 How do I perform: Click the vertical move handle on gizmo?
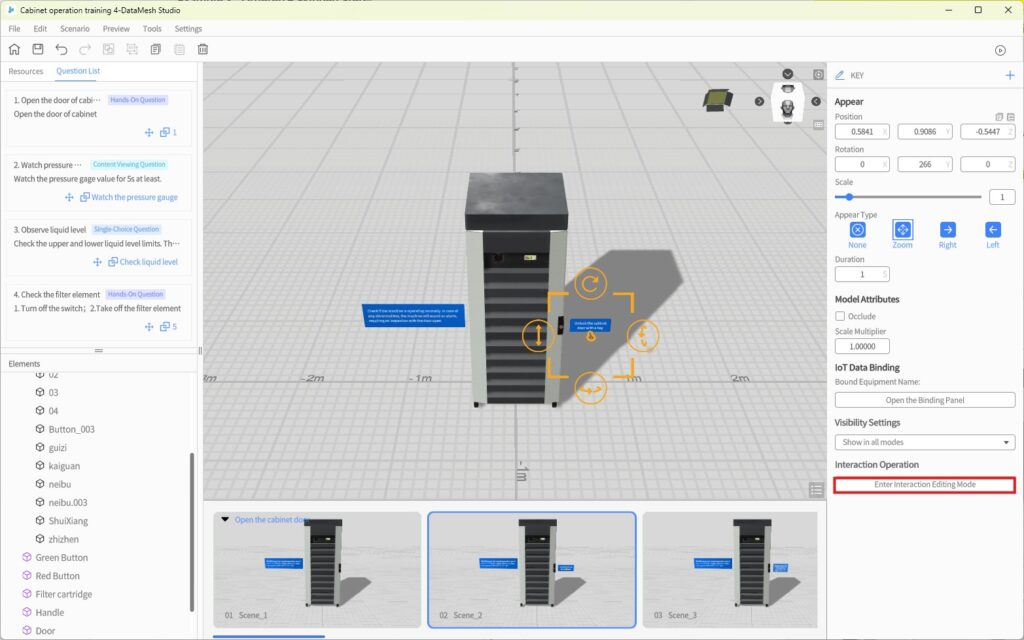pyautogui.click(x=539, y=335)
